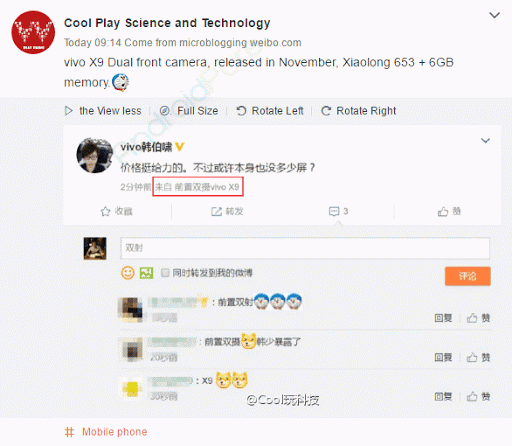The image size is (512, 446).
Task: Click the star favorite icon
Action: coord(105,211)
